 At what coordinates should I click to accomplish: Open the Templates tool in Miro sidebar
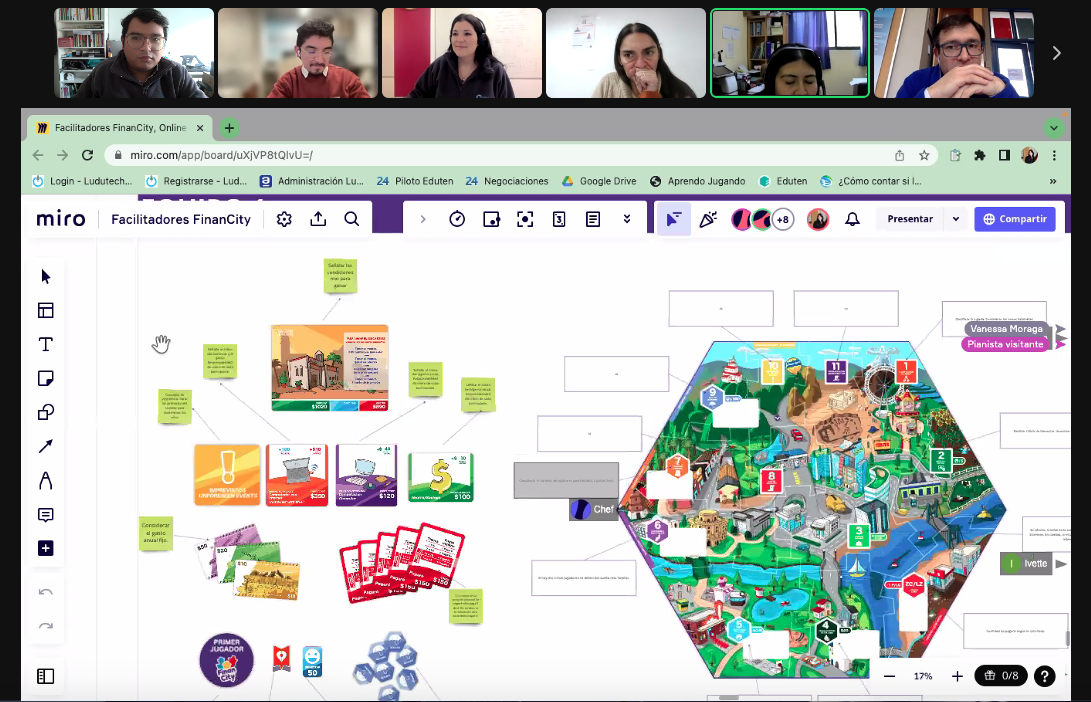click(x=46, y=310)
